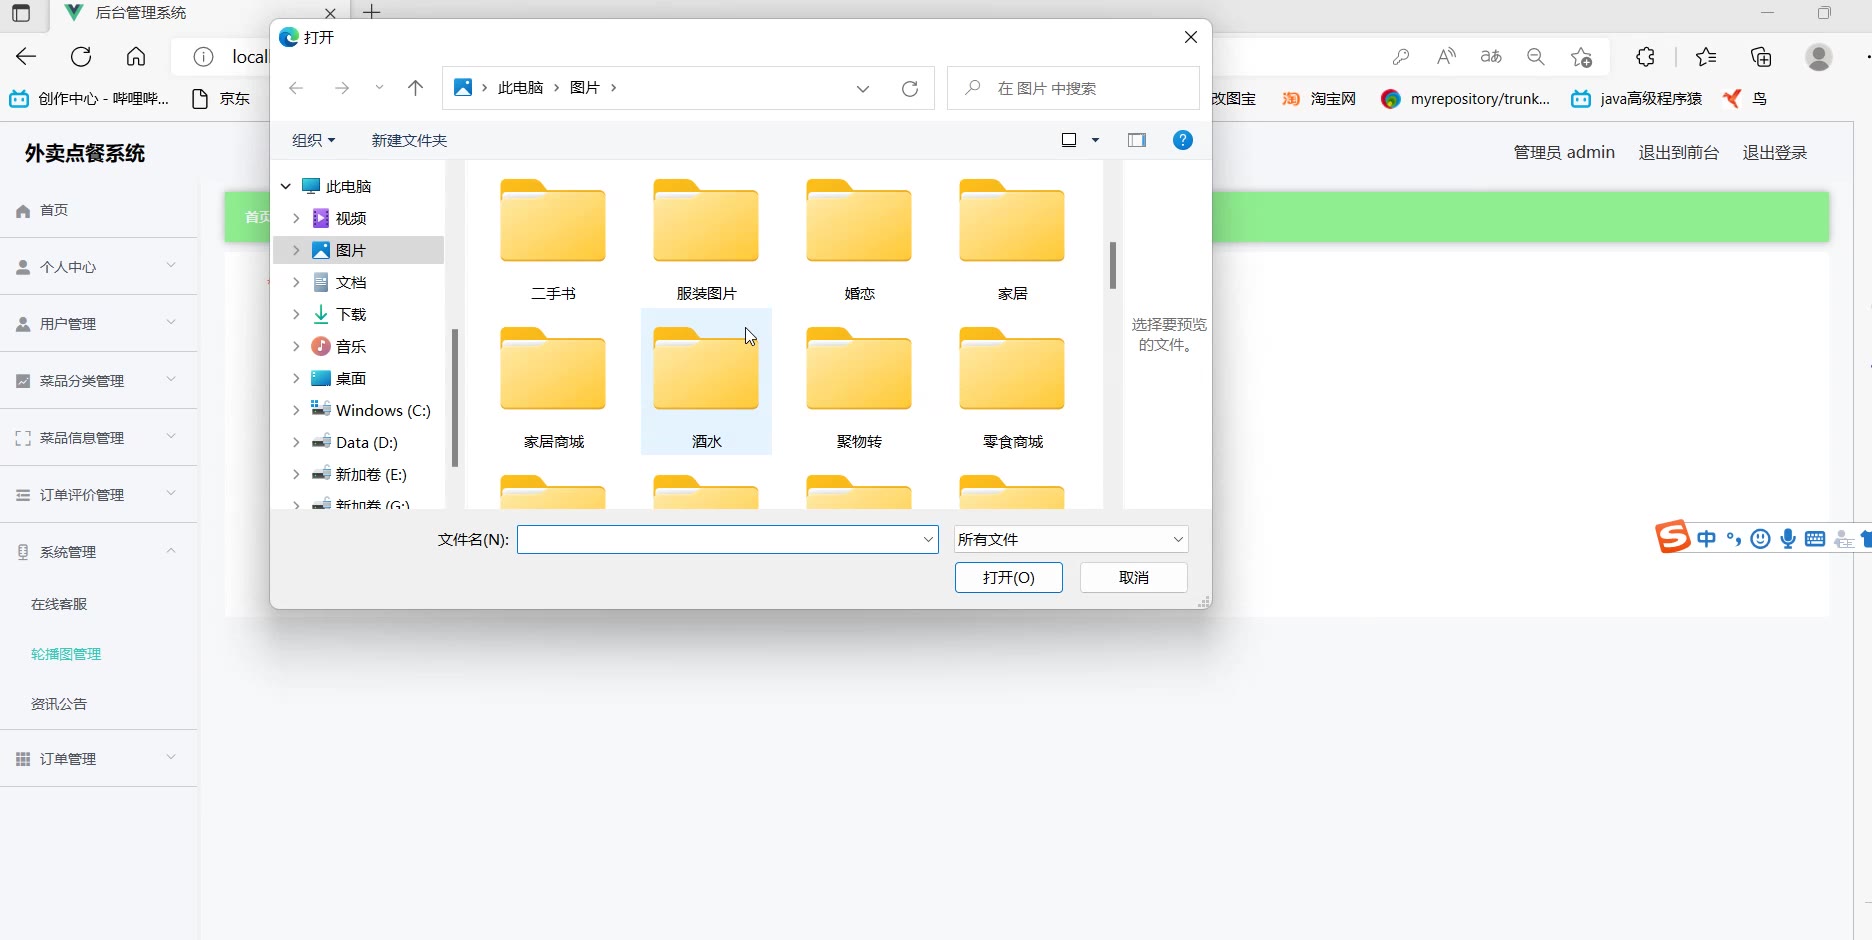
Task: Expand 菜品信息管理 sidebar menu
Action: click(98, 438)
